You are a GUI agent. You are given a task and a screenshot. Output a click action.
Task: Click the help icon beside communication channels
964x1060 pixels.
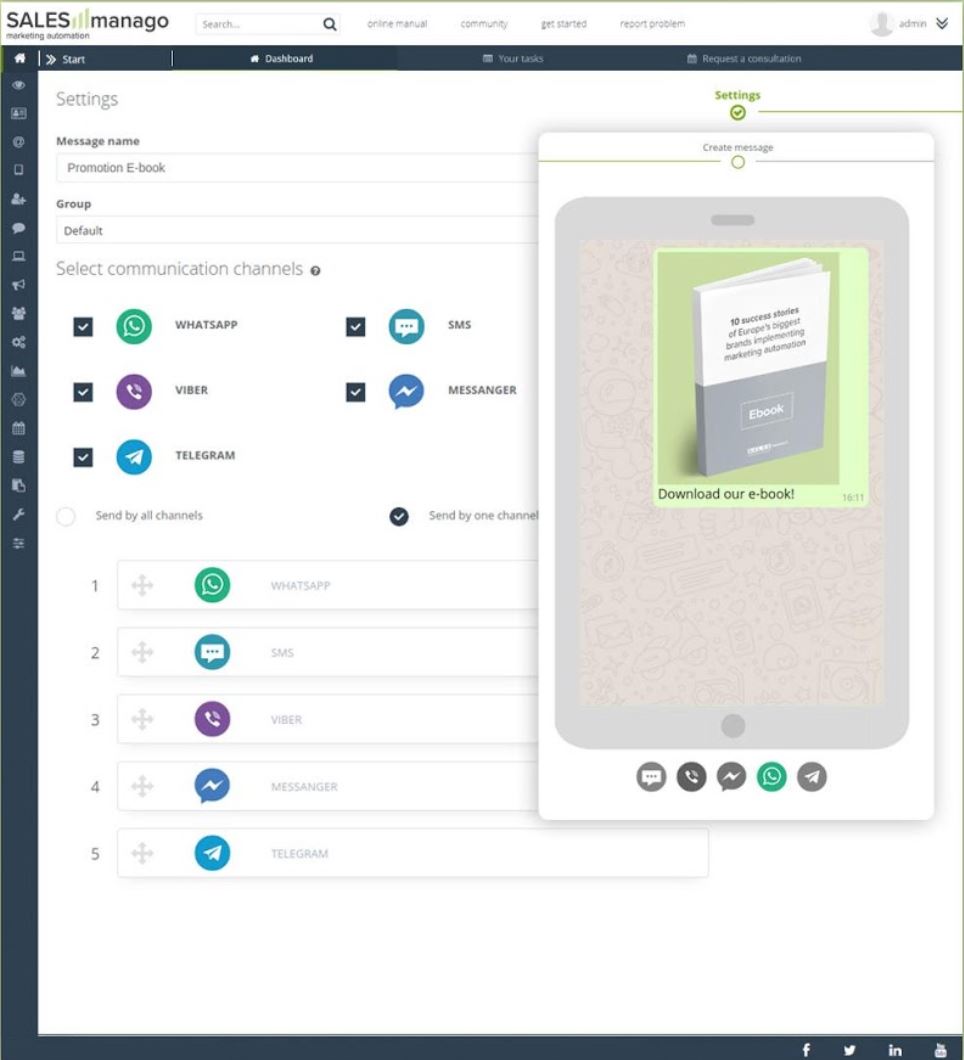click(316, 271)
